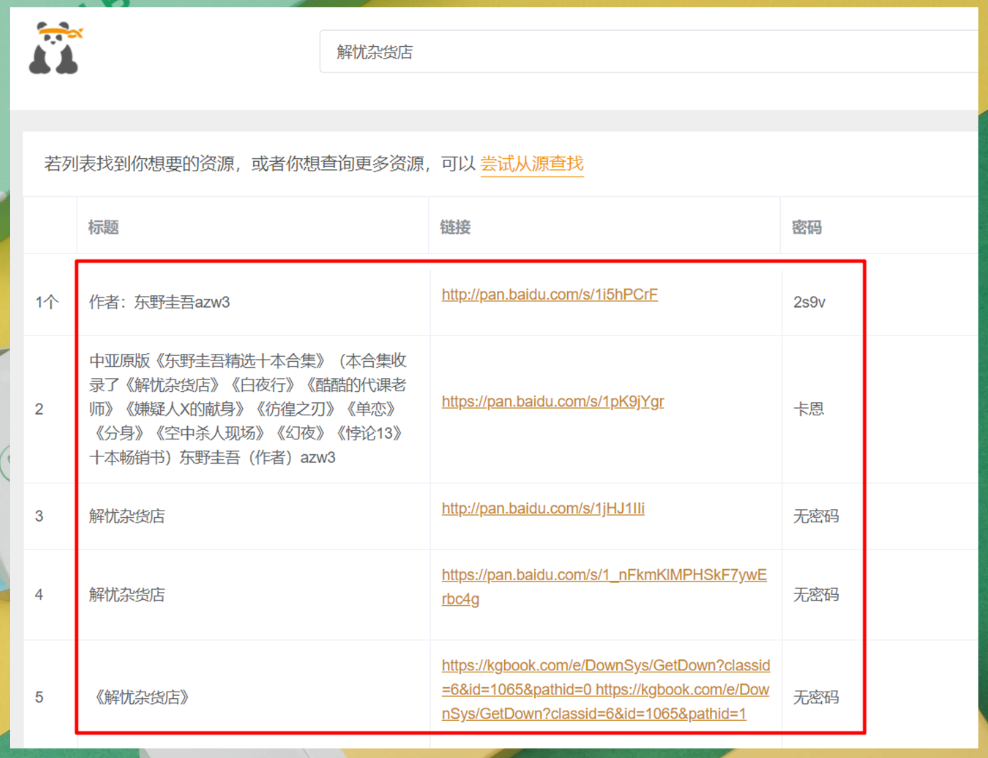Open the 尝试从源查找 link

point(532,164)
